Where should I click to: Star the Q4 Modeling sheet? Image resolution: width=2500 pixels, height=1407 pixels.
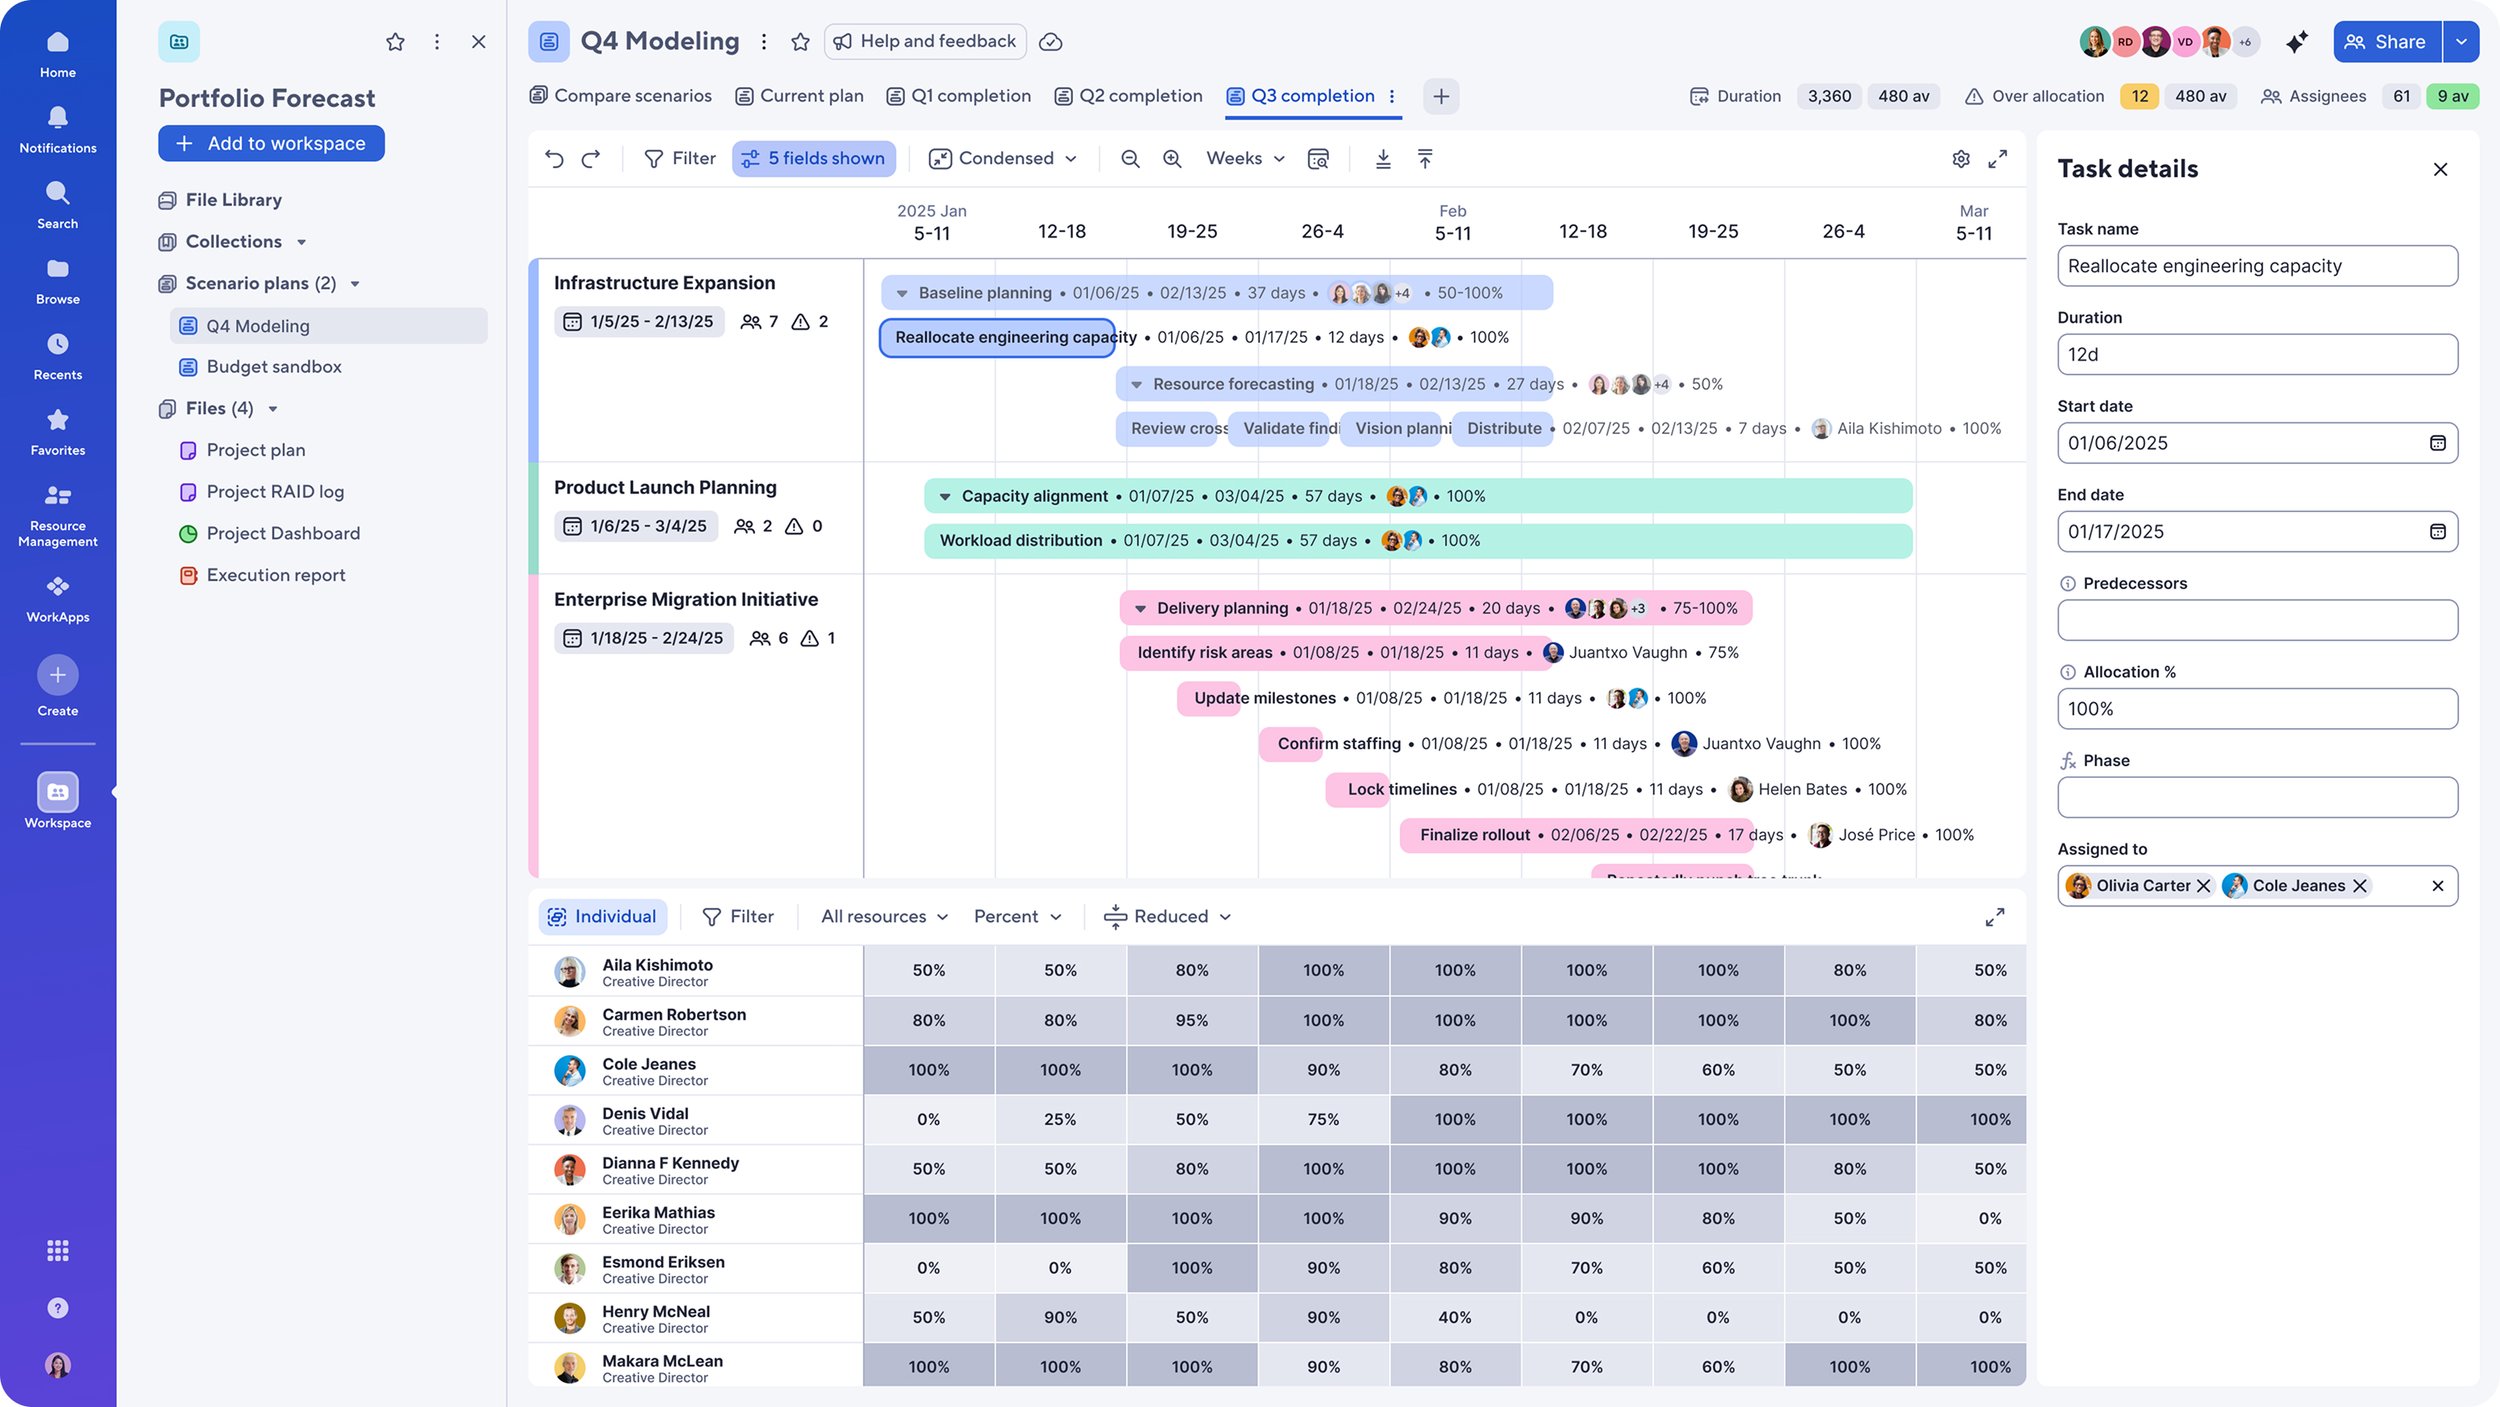click(800, 42)
